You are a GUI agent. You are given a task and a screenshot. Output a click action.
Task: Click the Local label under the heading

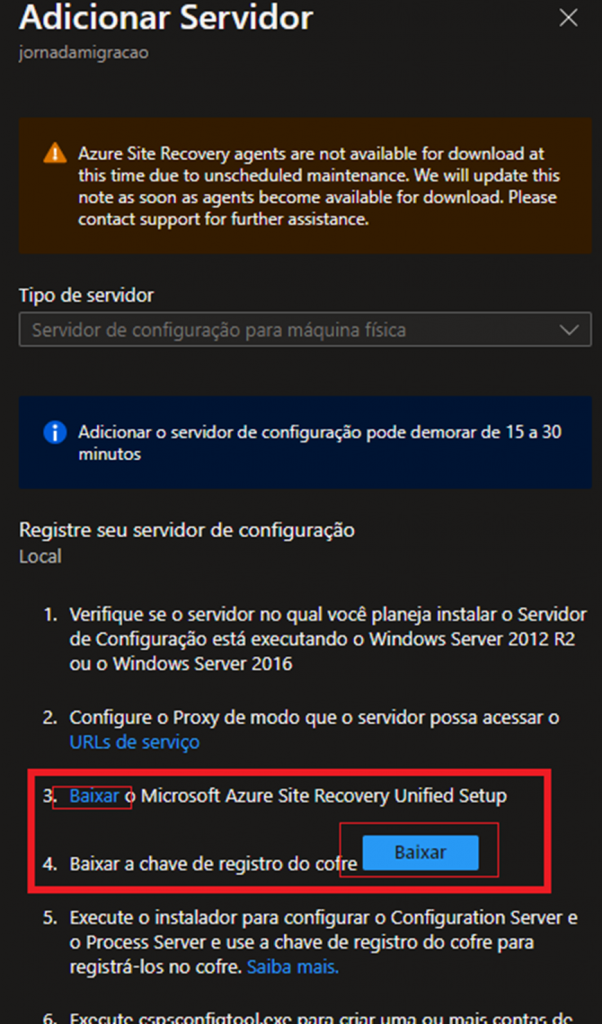[40, 556]
